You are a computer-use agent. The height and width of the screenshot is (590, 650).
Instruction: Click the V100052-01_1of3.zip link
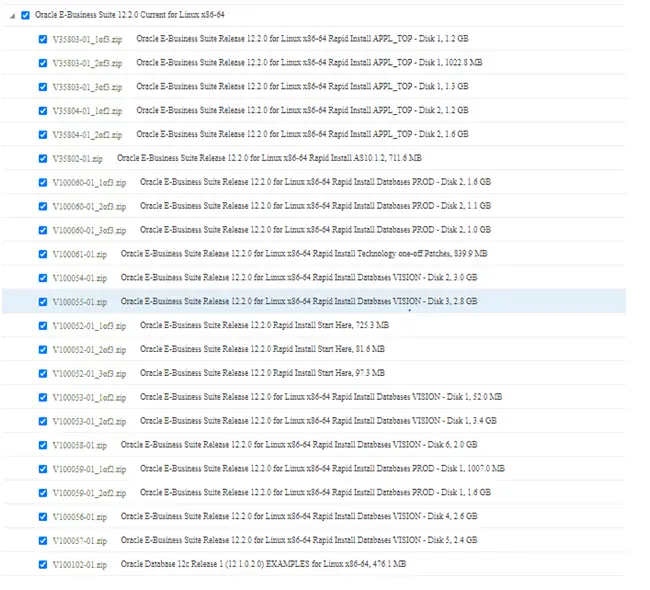point(89,326)
